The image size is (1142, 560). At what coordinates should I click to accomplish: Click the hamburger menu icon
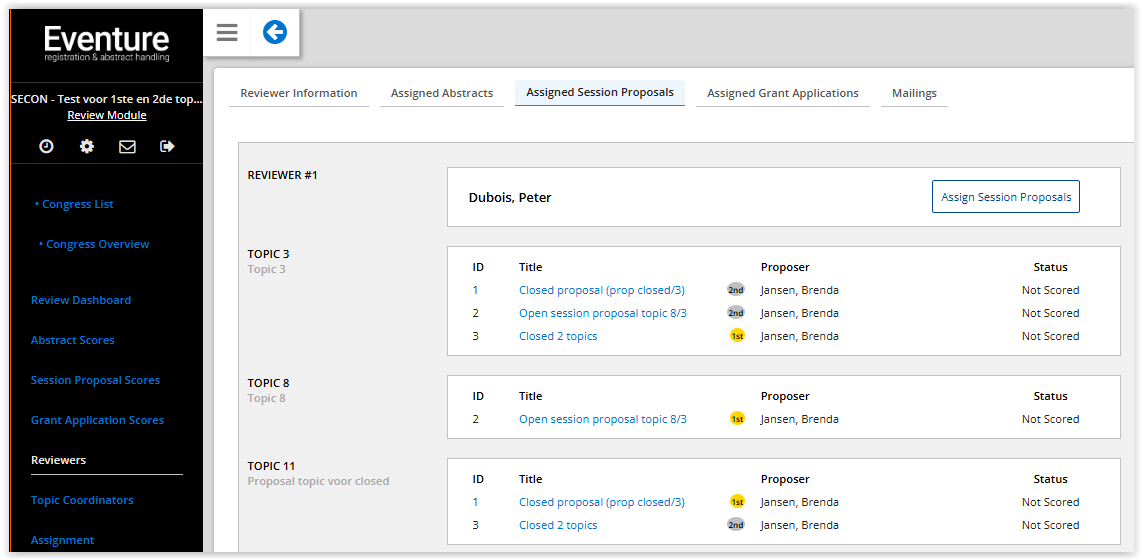(227, 33)
